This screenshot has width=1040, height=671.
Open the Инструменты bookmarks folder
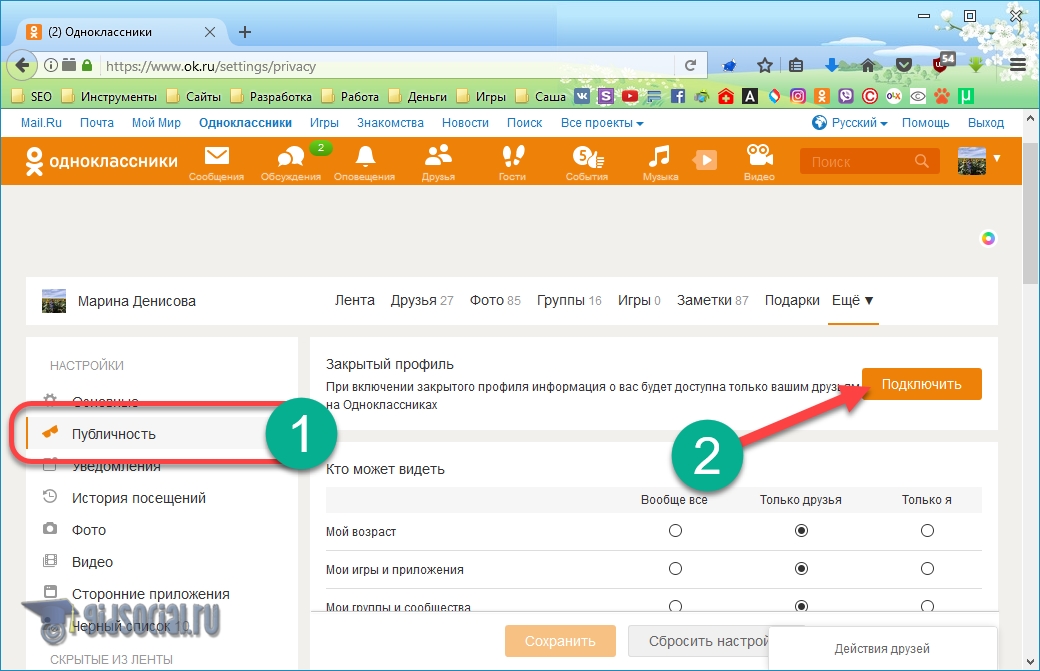109,96
